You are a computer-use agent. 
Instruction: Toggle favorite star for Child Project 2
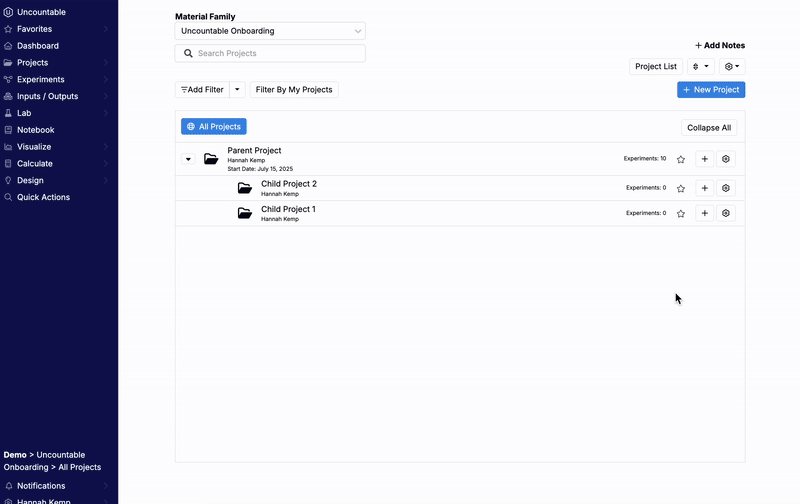point(681,188)
